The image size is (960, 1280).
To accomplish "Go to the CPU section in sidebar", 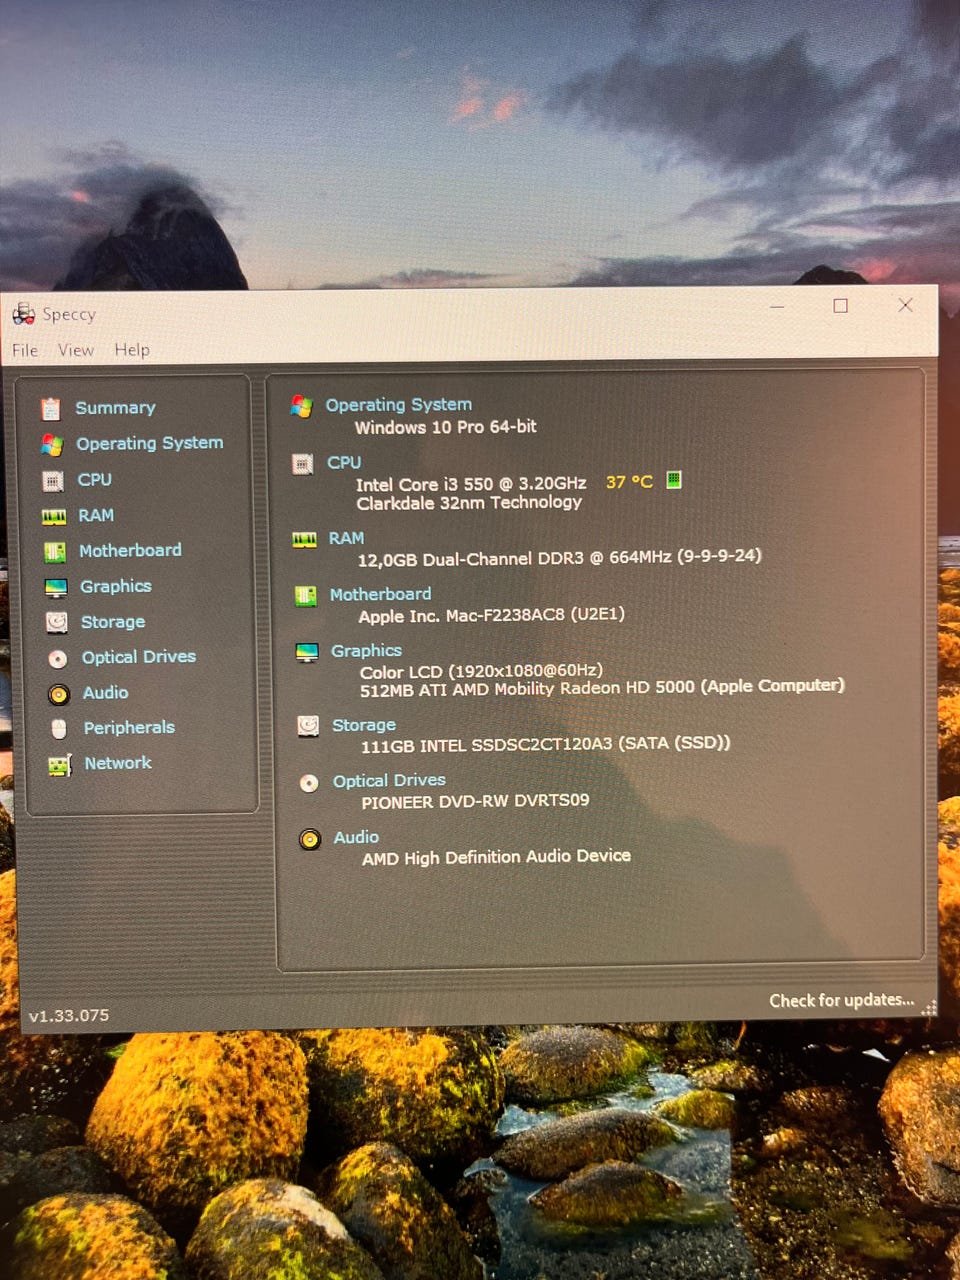I will pyautogui.click(x=95, y=480).
